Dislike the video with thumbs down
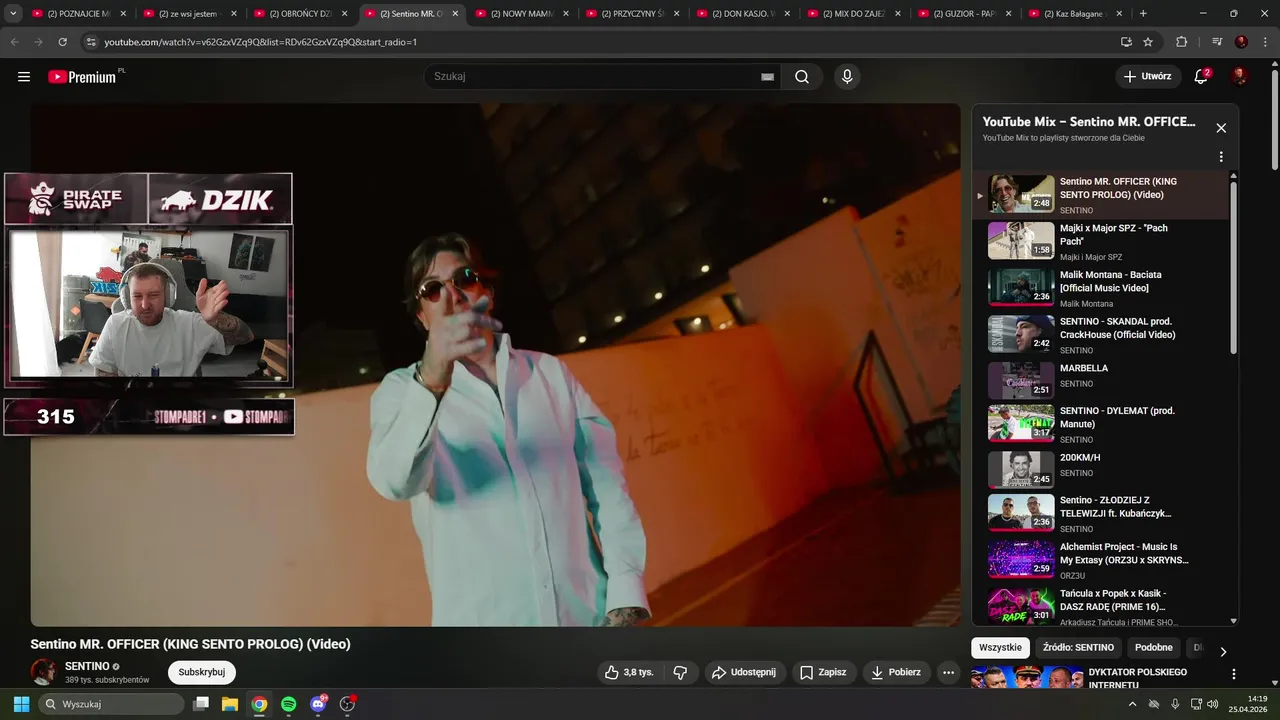This screenshot has height=720, width=1280. click(x=680, y=672)
